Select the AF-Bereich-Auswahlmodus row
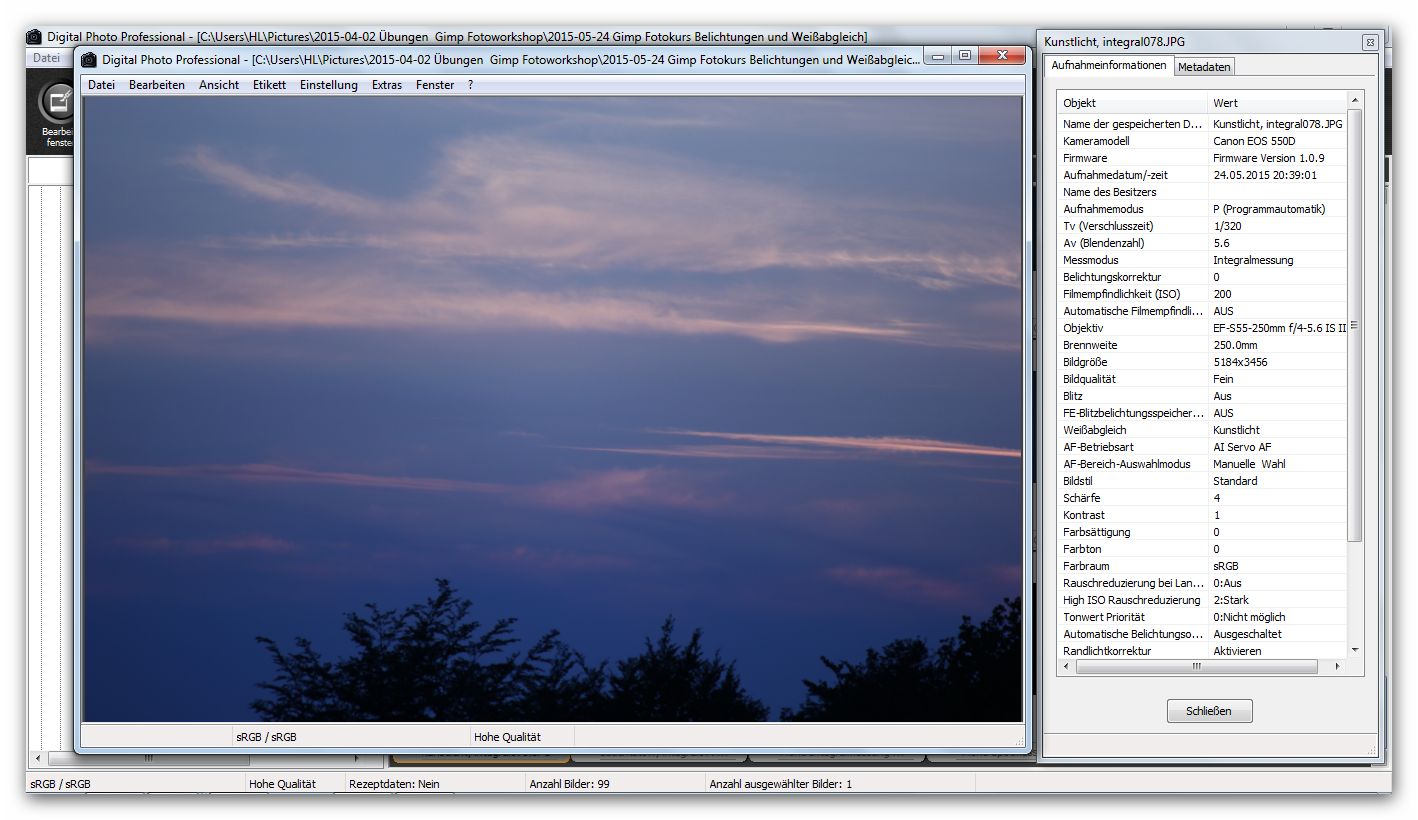The width and height of the screenshot is (1418, 820). pyautogui.click(x=1202, y=464)
